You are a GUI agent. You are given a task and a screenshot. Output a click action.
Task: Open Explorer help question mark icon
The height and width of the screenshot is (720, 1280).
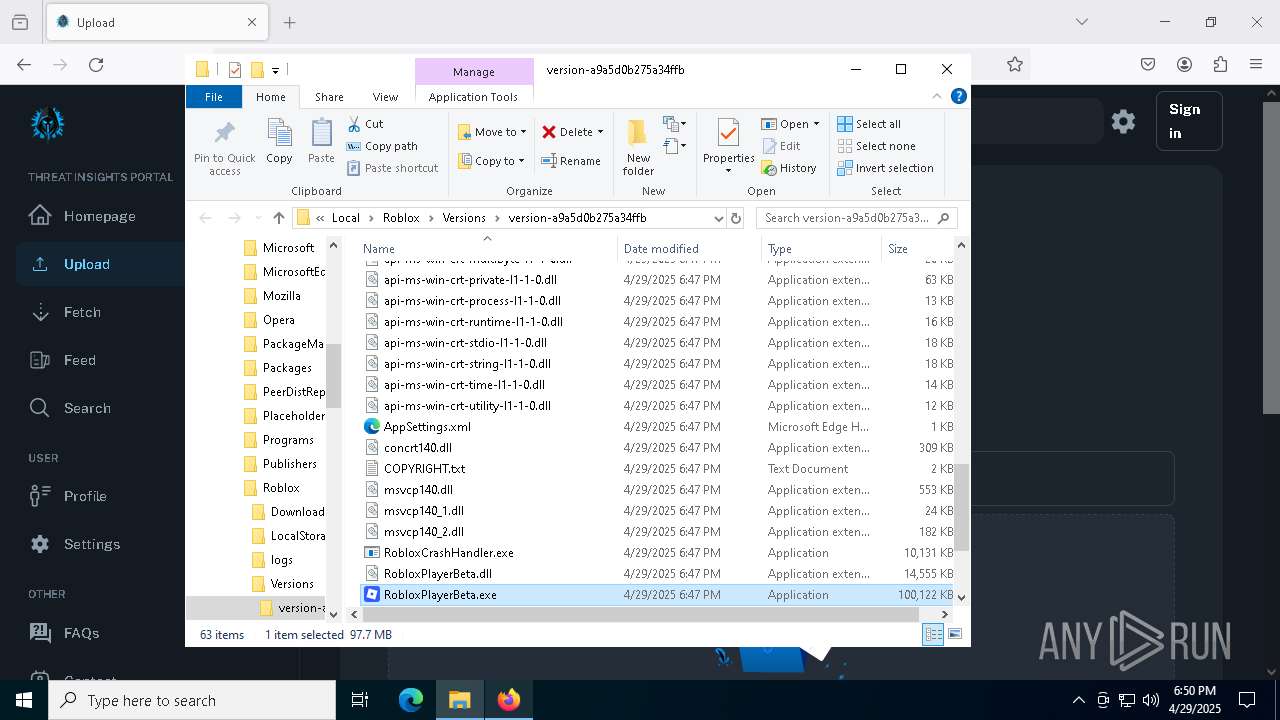tap(958, 97)
